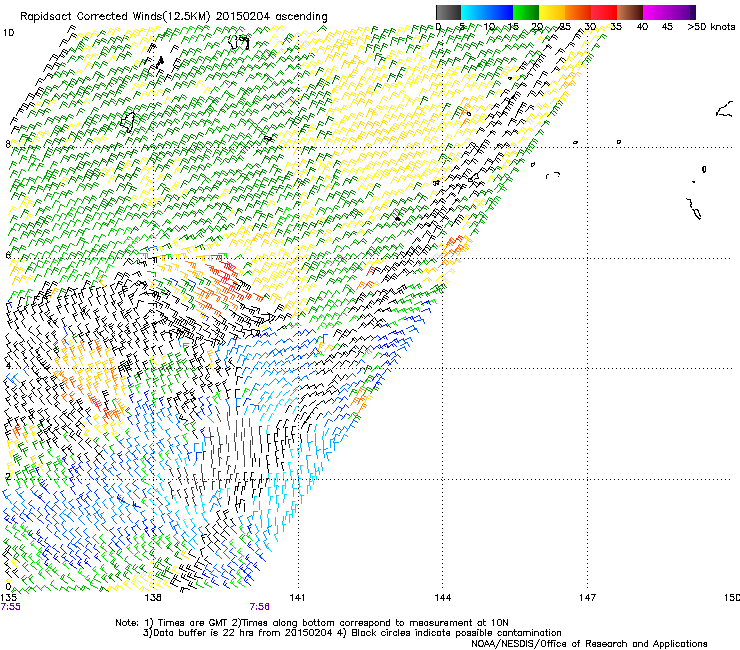Click the legend label '45'

coord(667,27)
